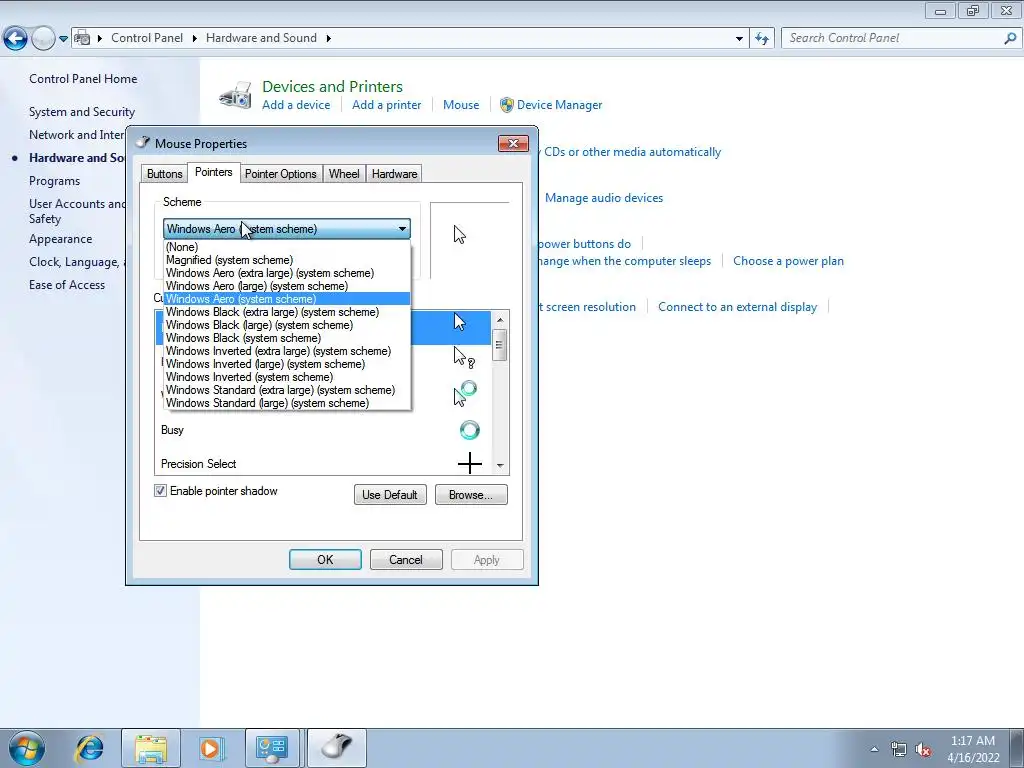Open Windows Media Player from the taskbar

(212, 748)
